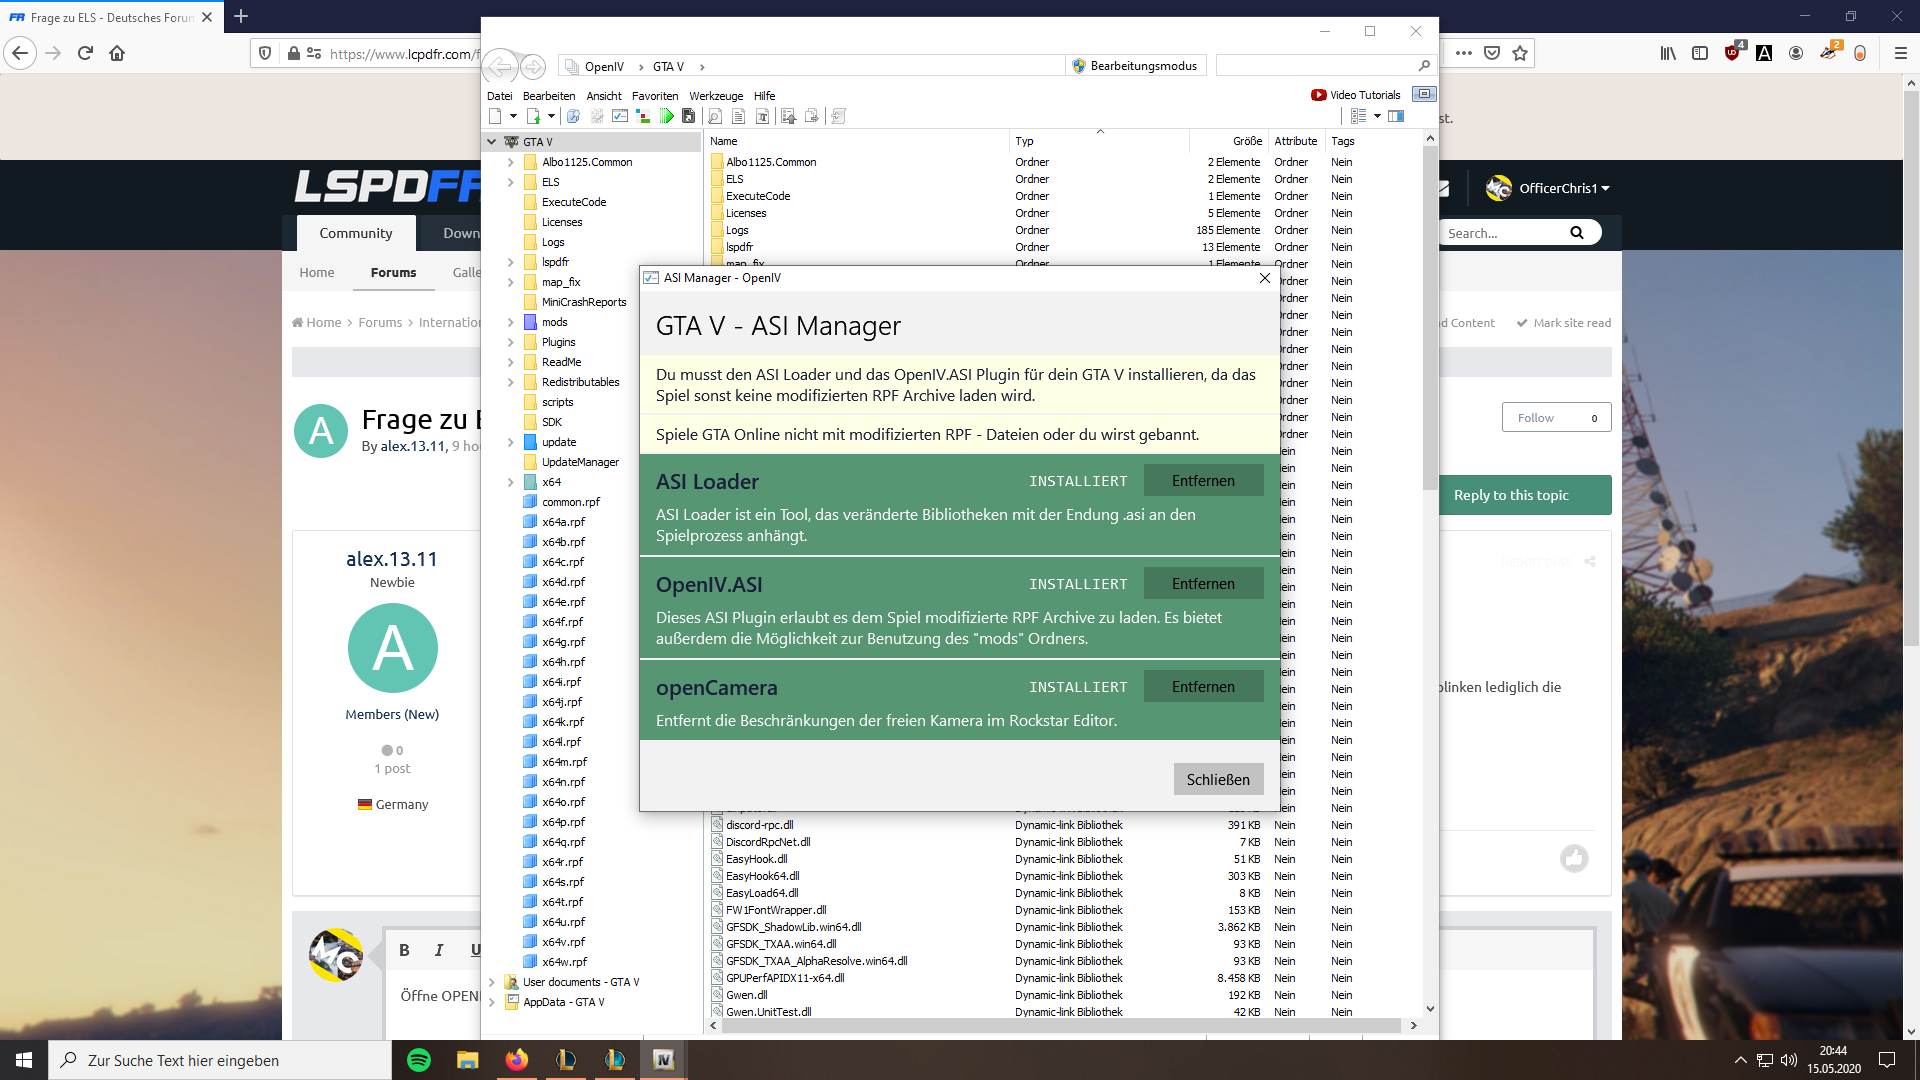Viewport: 1920px width, 1080px height.
Task: Expand the mods folder in tree
Action: coord(510,322)
